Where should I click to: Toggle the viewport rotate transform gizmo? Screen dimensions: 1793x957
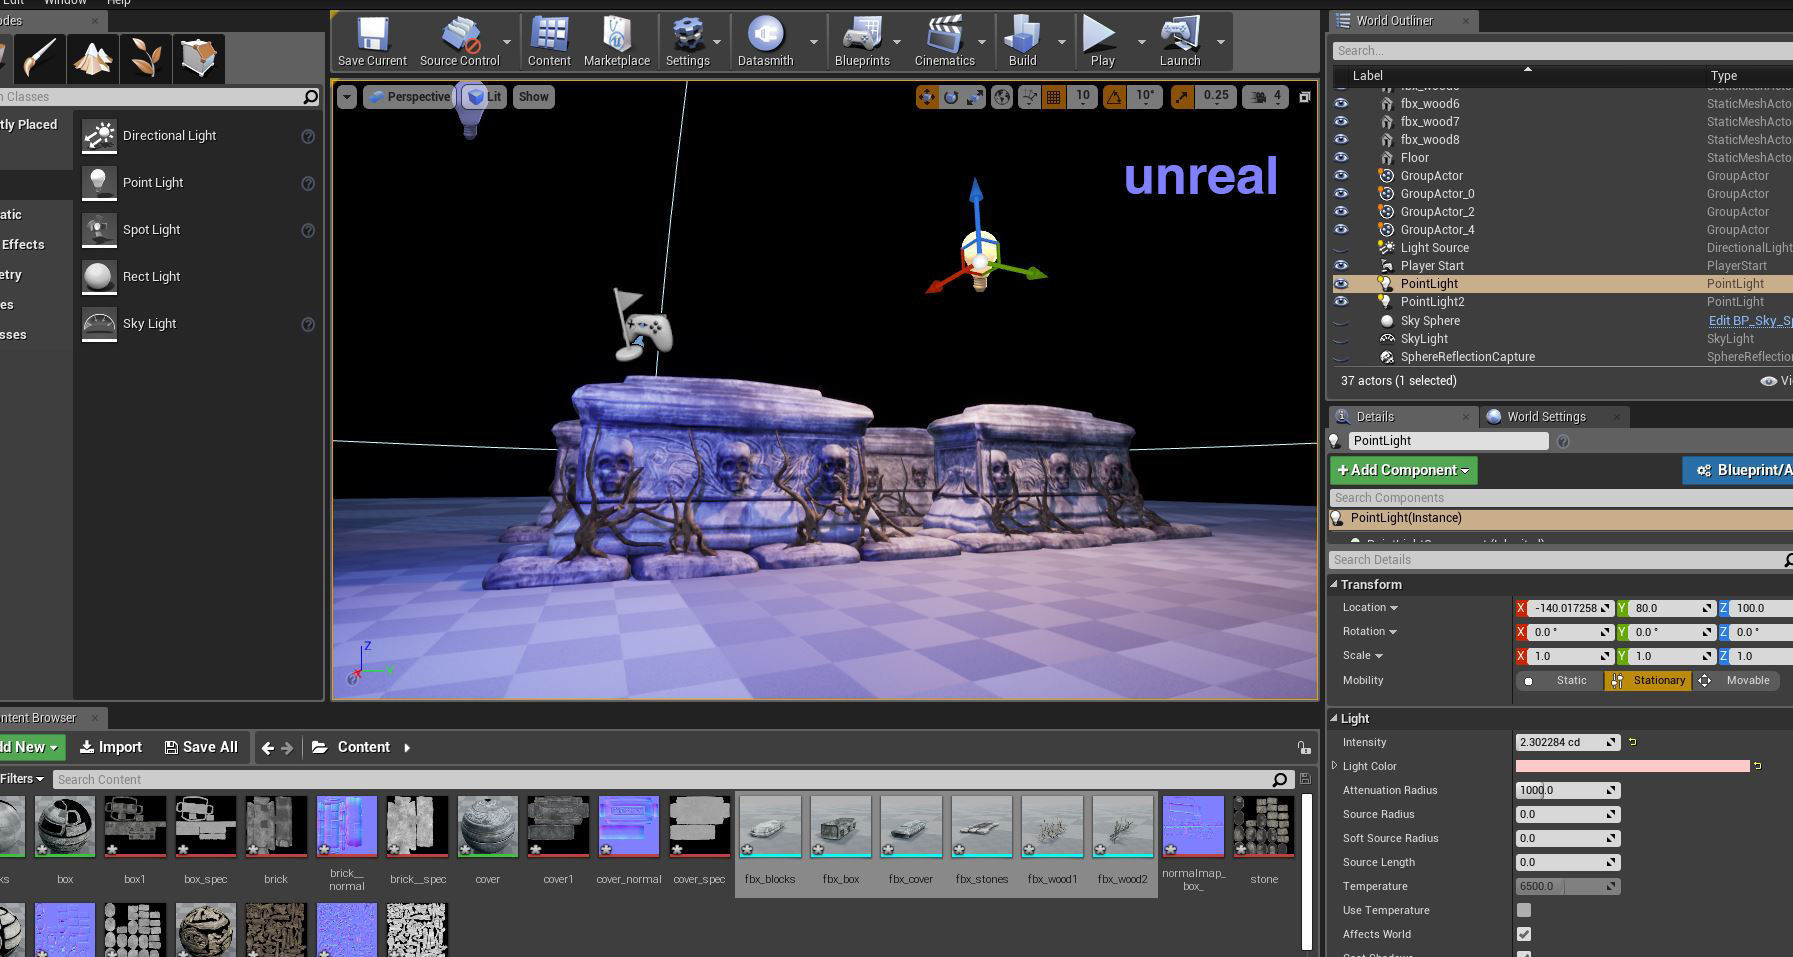pyautogui.click(x=951, y=97)
